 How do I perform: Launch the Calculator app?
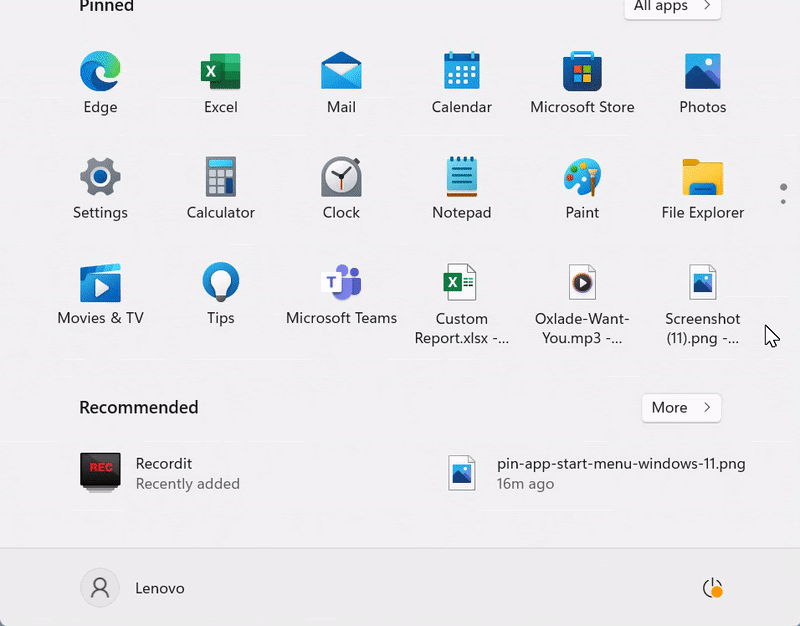point(220,188)
